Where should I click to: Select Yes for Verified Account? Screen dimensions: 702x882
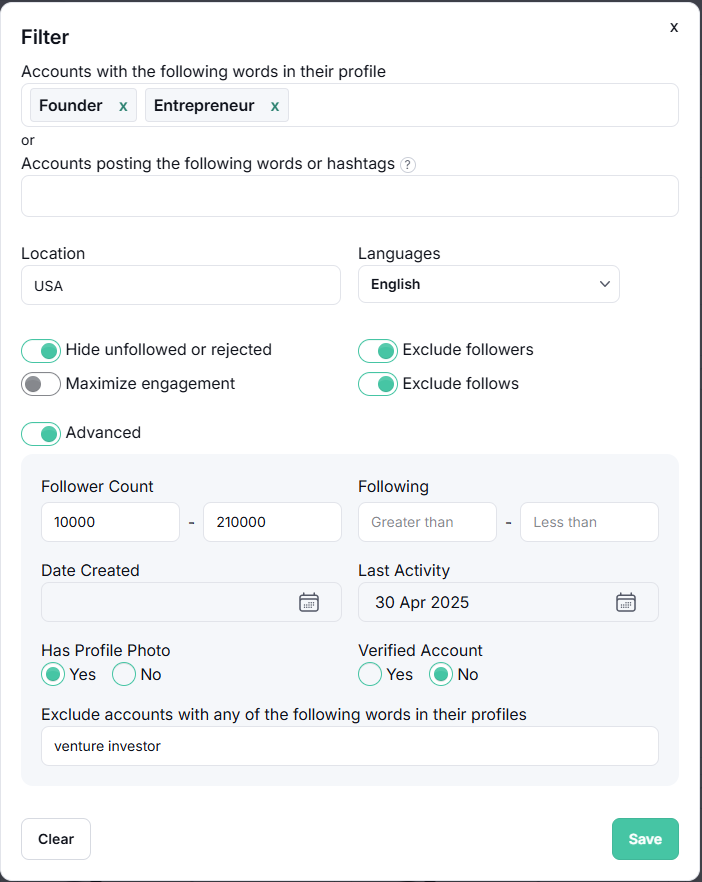370,674
